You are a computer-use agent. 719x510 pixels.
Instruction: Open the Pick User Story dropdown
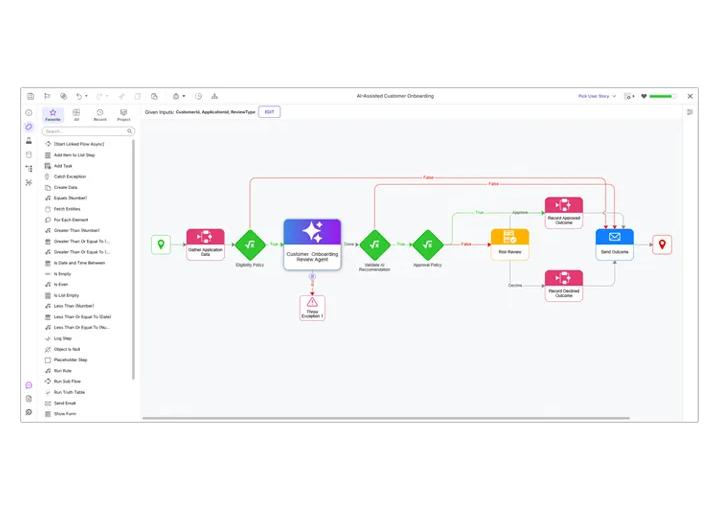coord(597,96)
